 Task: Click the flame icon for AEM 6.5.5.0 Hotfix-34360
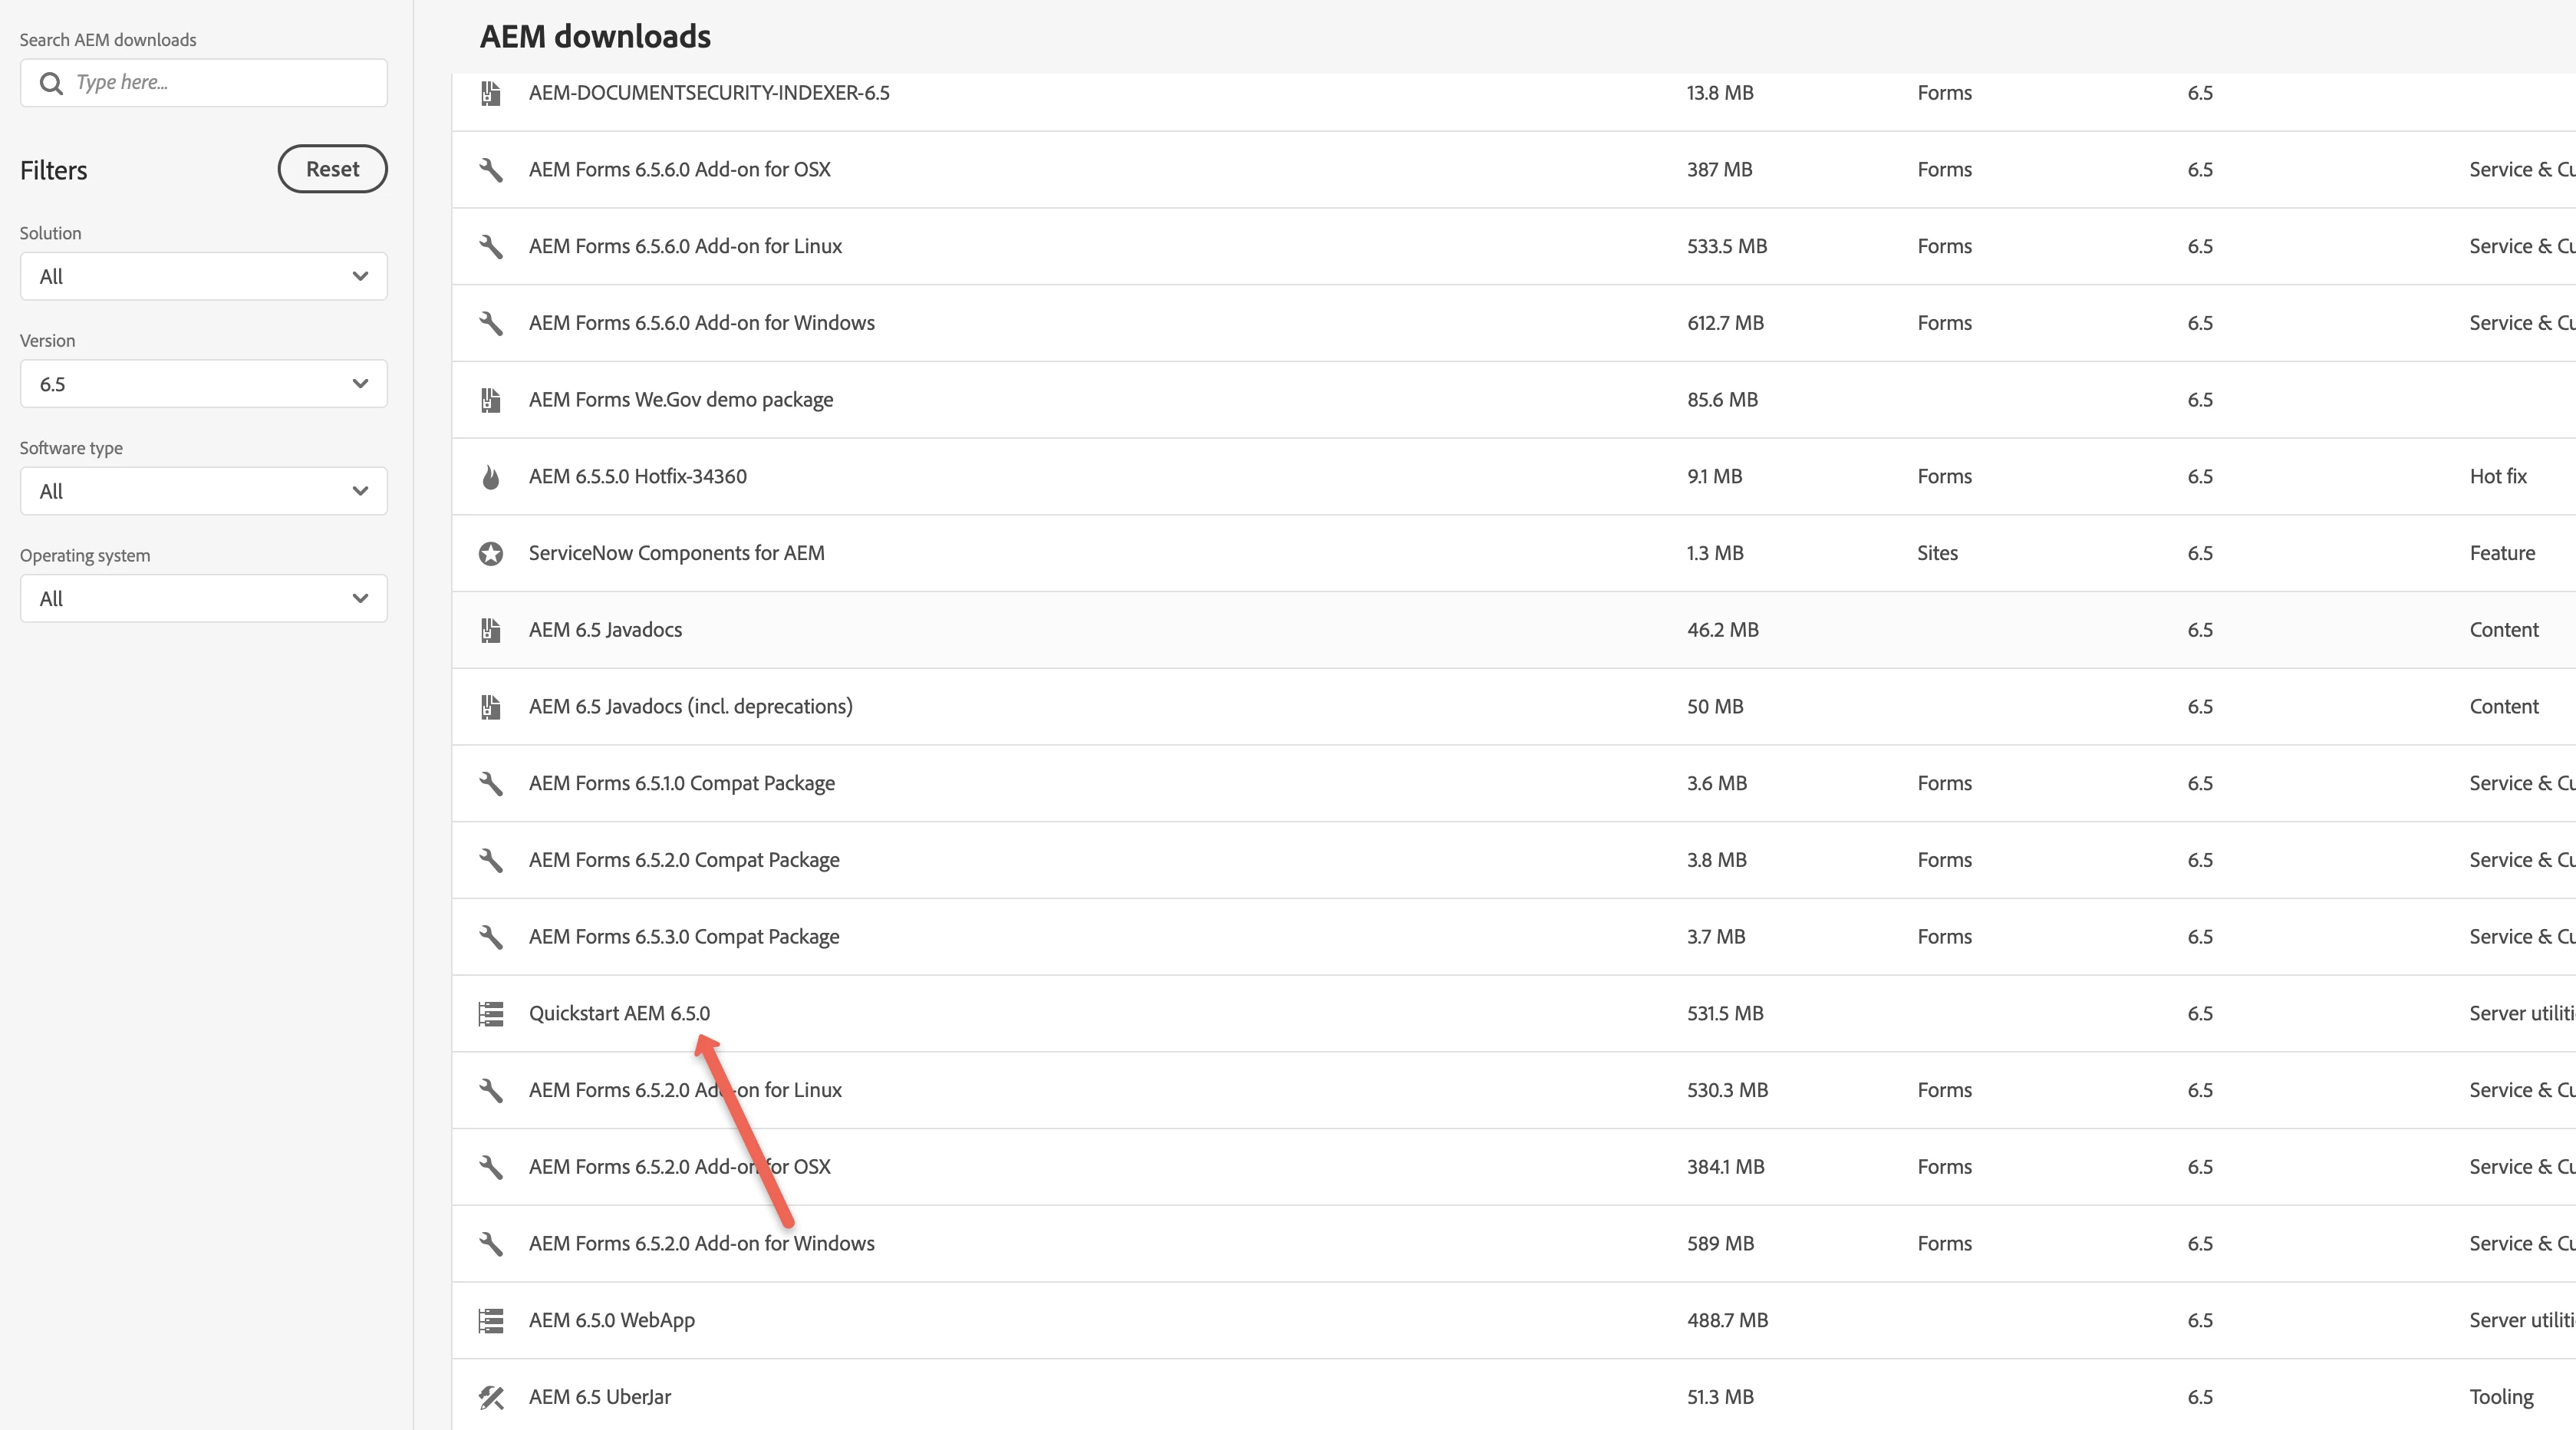click(490, 477)
